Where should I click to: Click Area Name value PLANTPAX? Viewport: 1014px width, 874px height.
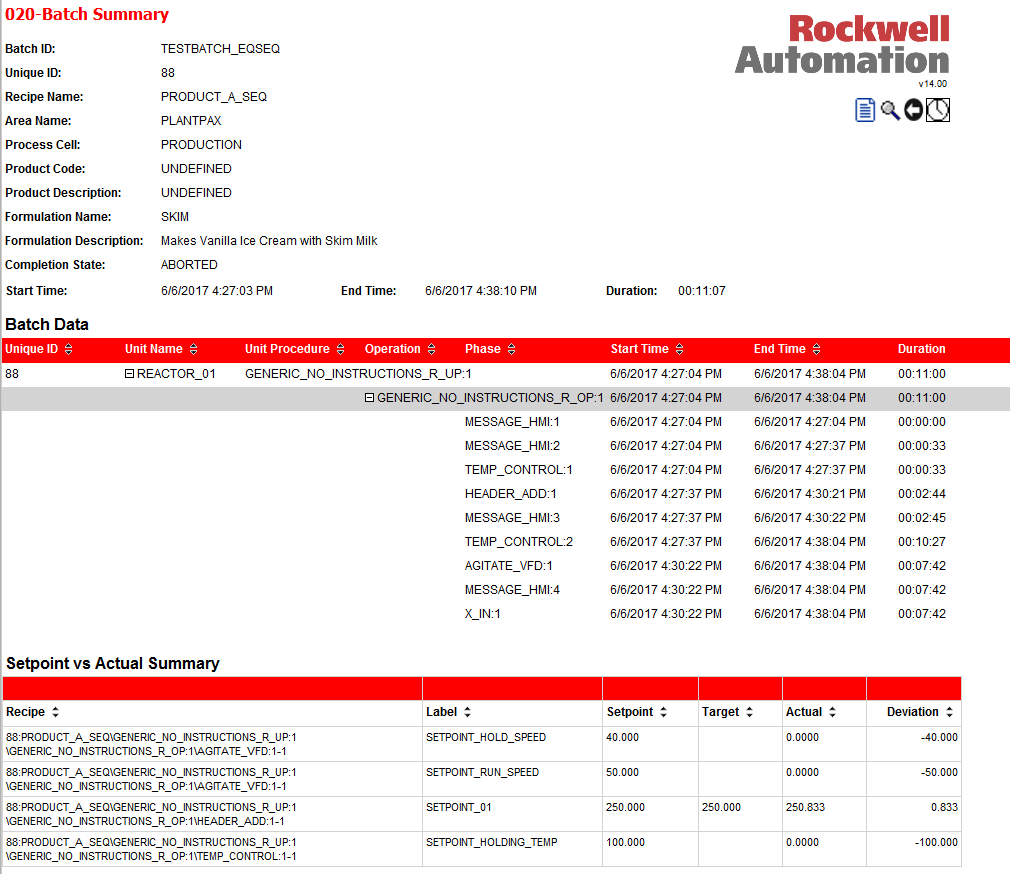[x=191, y=120]
